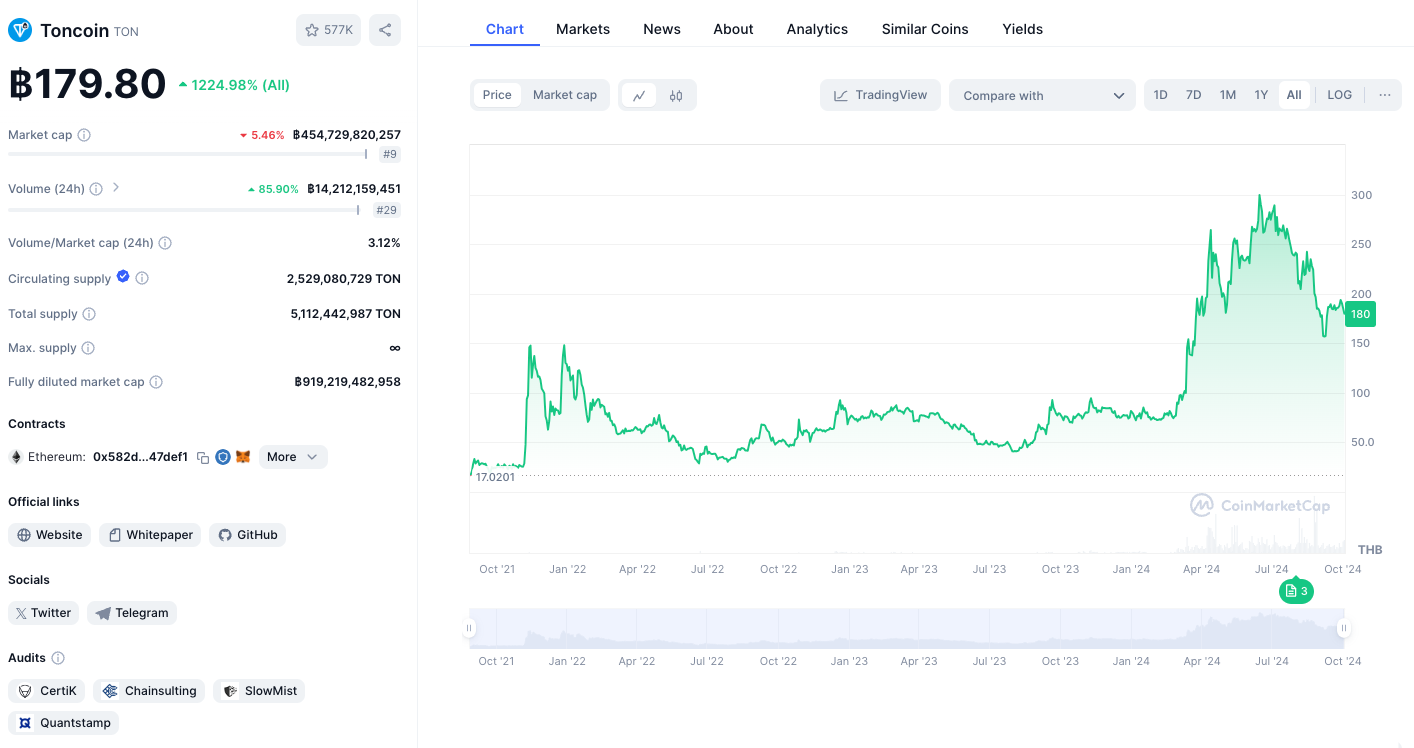Set chart range to All
Image resolution: width=1414 pixels, height=748 pixels.
pyautogui.click(x=1294, y=95)
